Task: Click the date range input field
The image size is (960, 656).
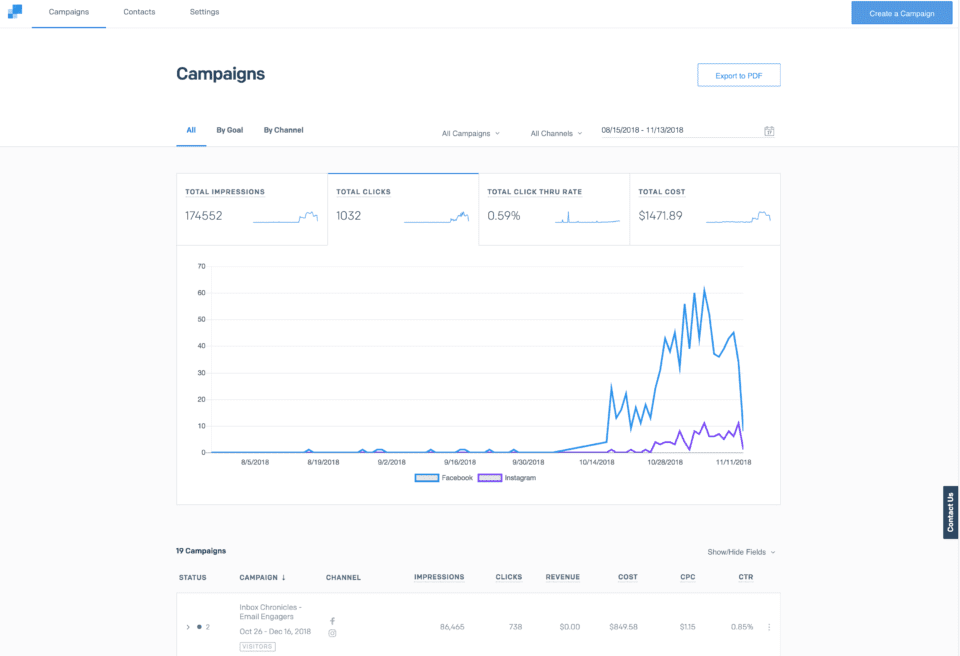Action: pyautogui.click(x=680, y=130)
